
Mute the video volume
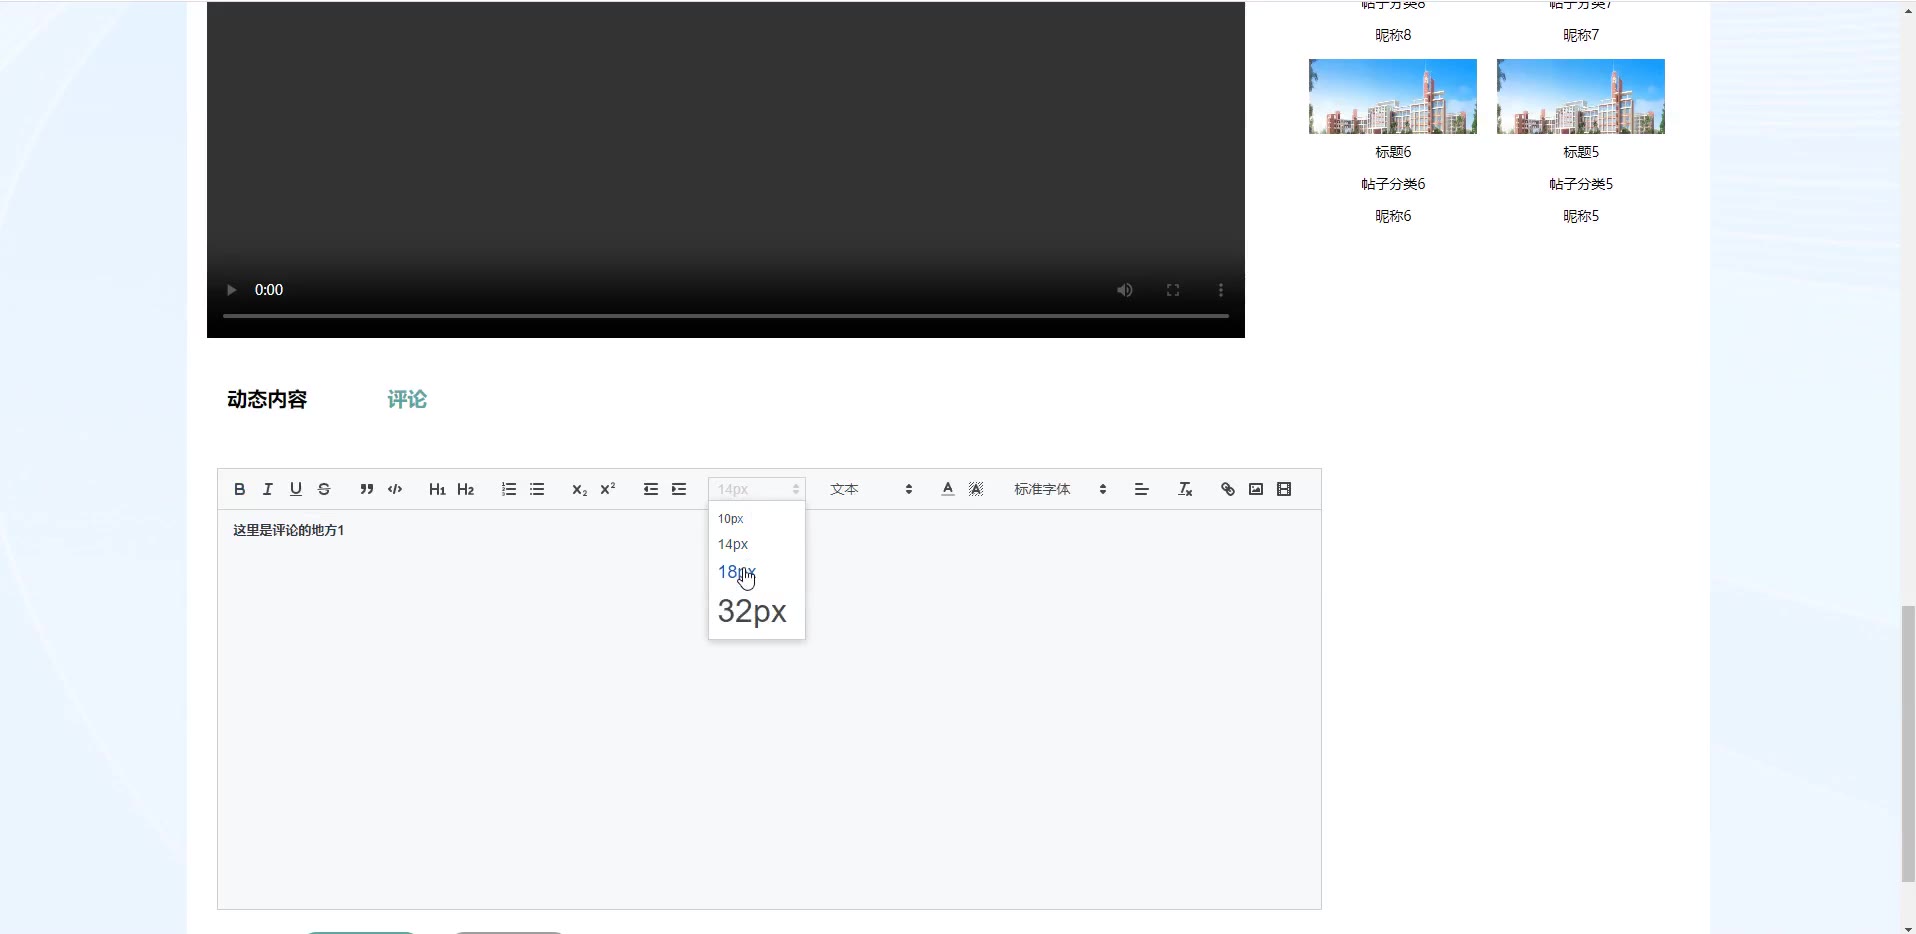point(1125,290)
